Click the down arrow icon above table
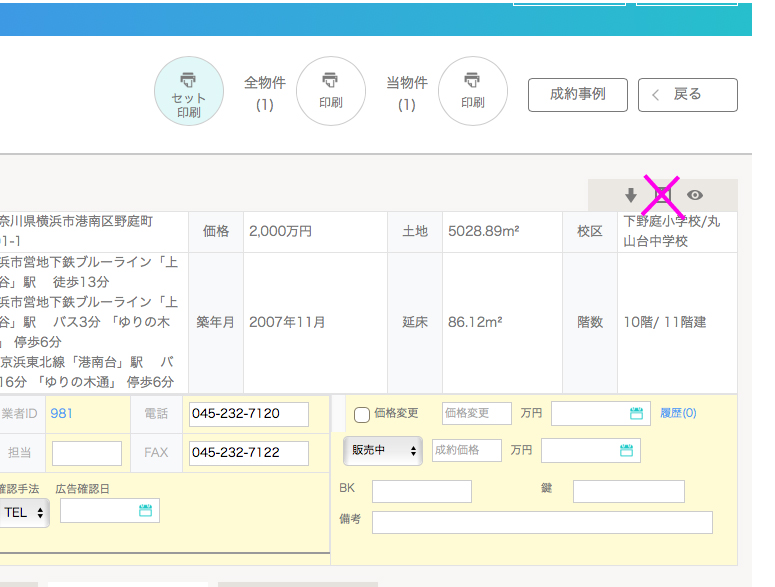This screenshot has height=587, width=775. (631, 195)
